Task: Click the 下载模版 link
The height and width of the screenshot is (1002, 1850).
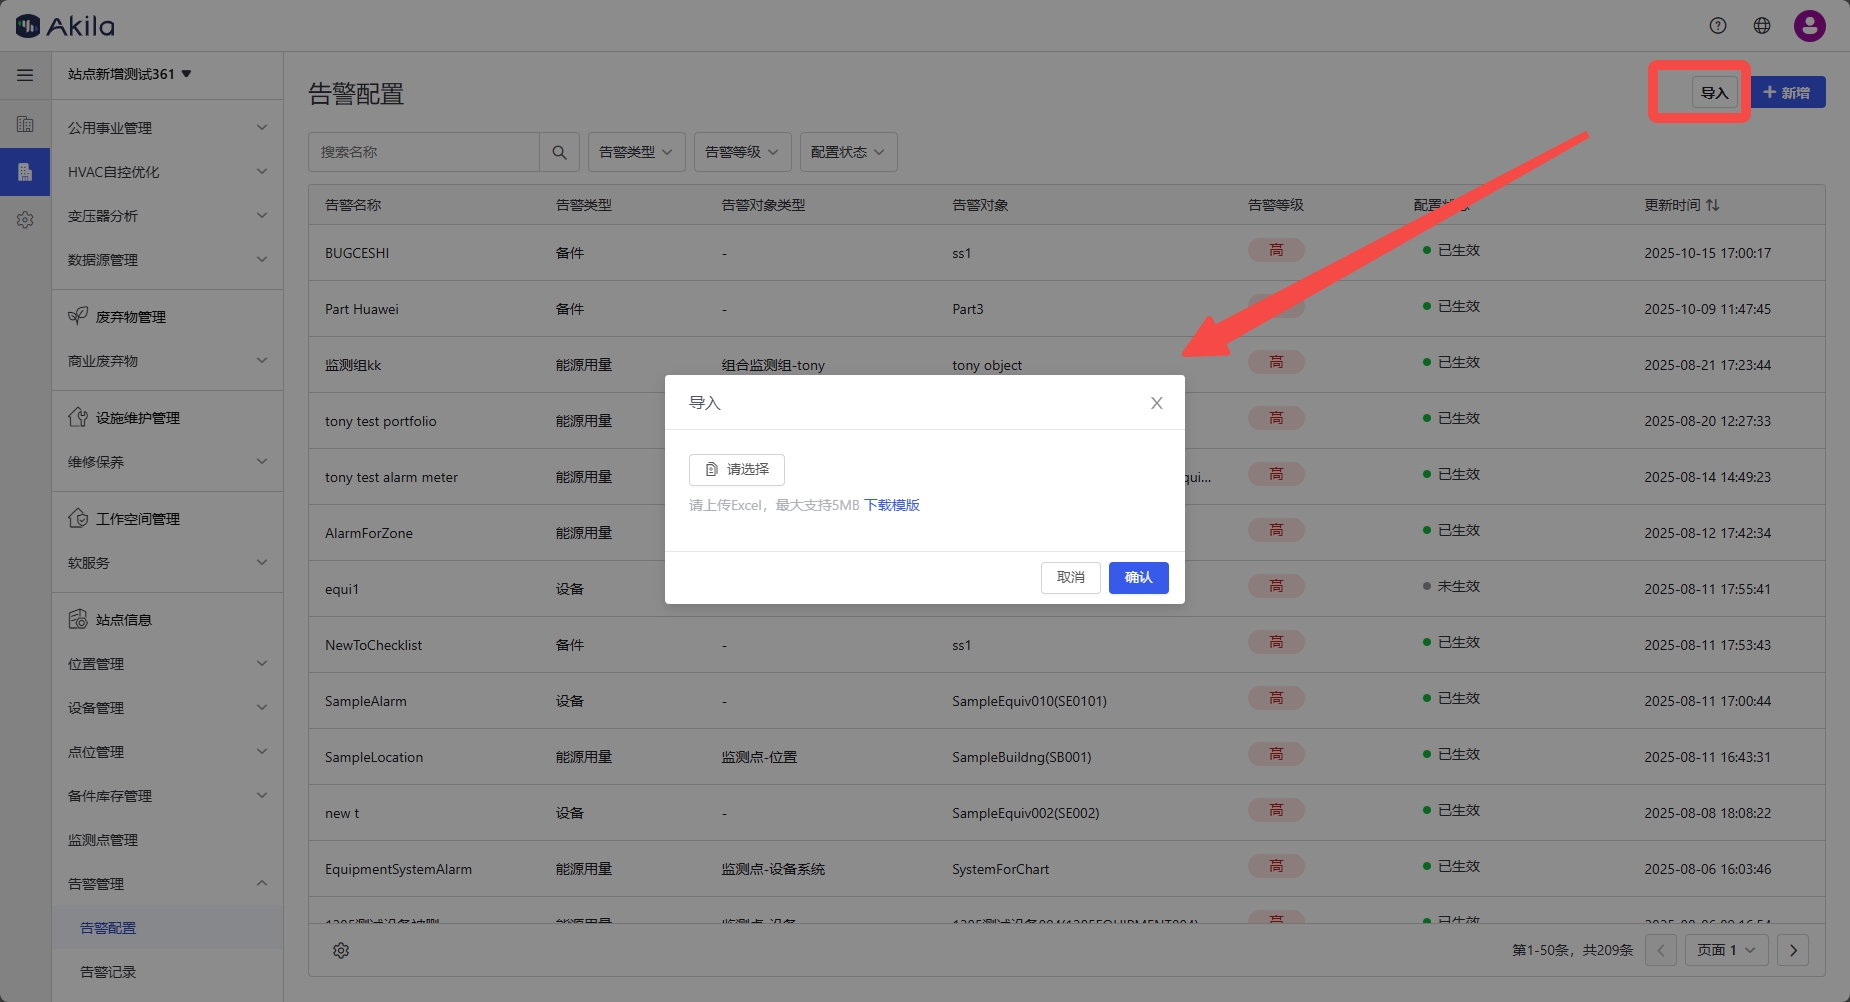Action: point(892,505)
